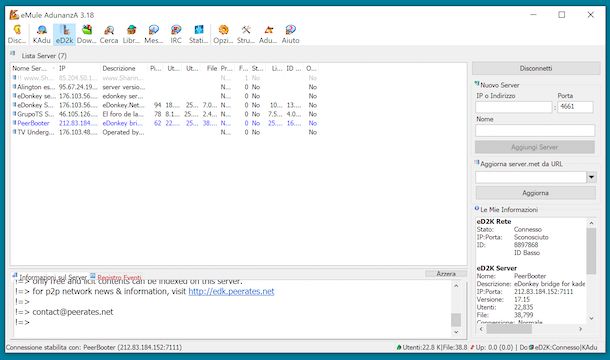Viewport: 610px width, 360px height.
Task: Switch to Informazioni sul Server tab
Action: 49,277
